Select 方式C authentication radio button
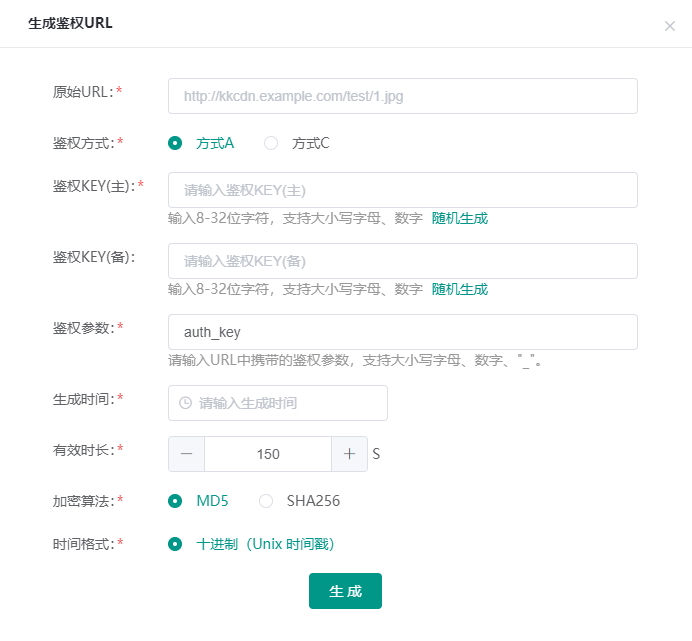The width and height of the screenshot is (692, 641). coord(271,143)
